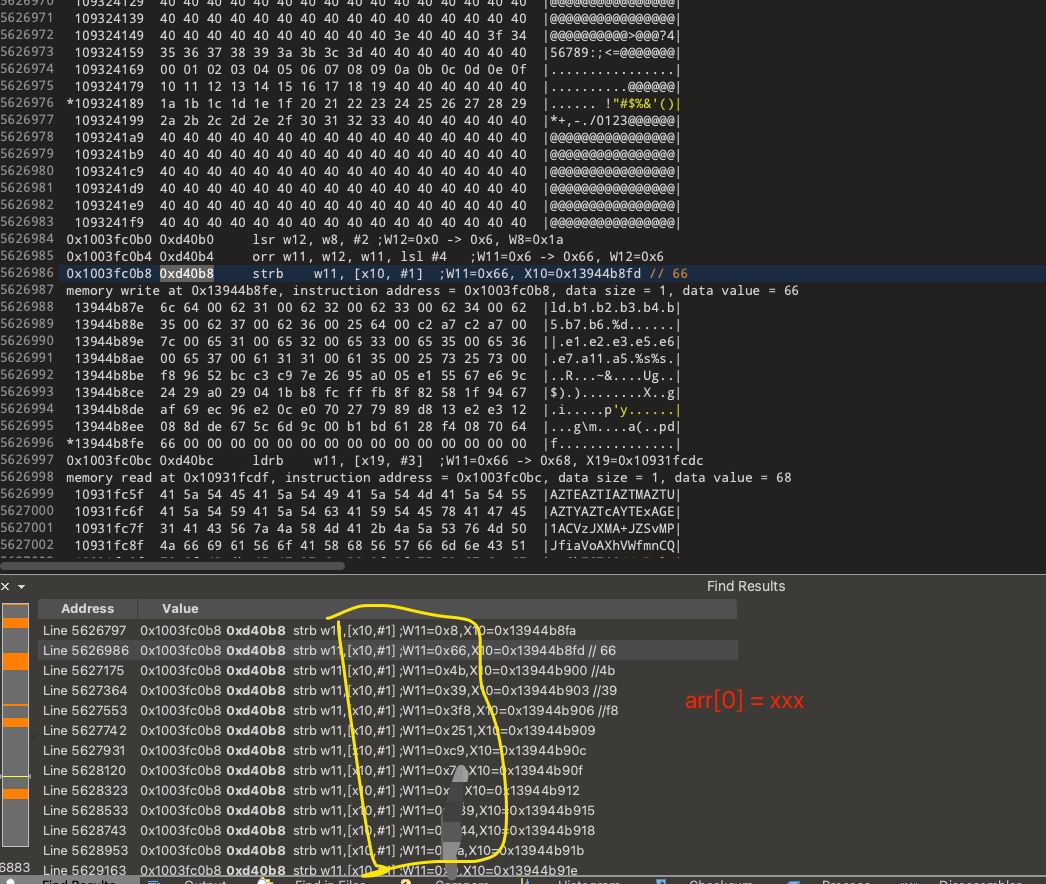Select find result Line 5628323
1046x884 pixels.
pos(388,791)
